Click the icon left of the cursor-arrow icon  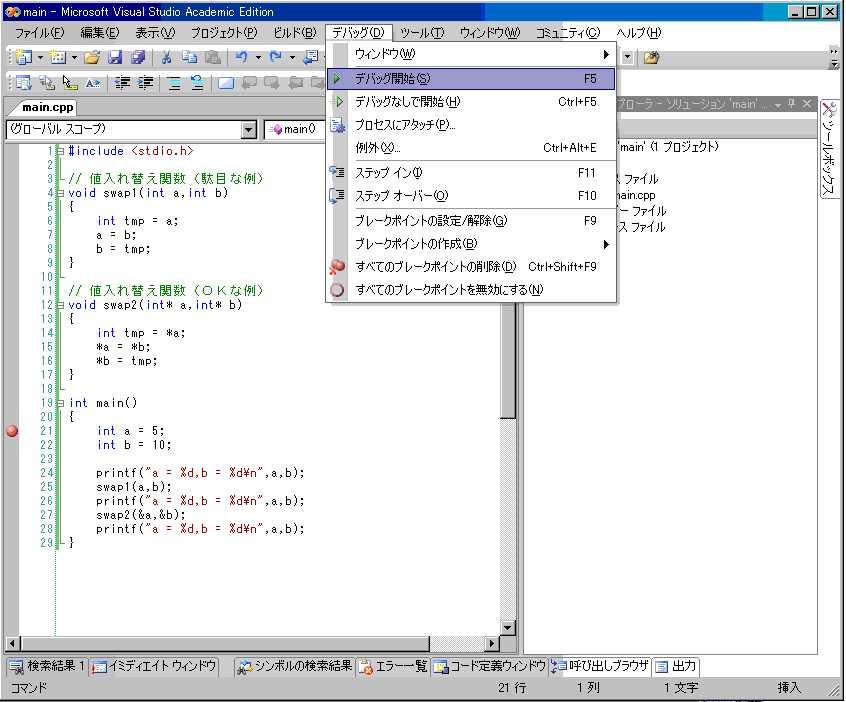click(x=47, y=83)
